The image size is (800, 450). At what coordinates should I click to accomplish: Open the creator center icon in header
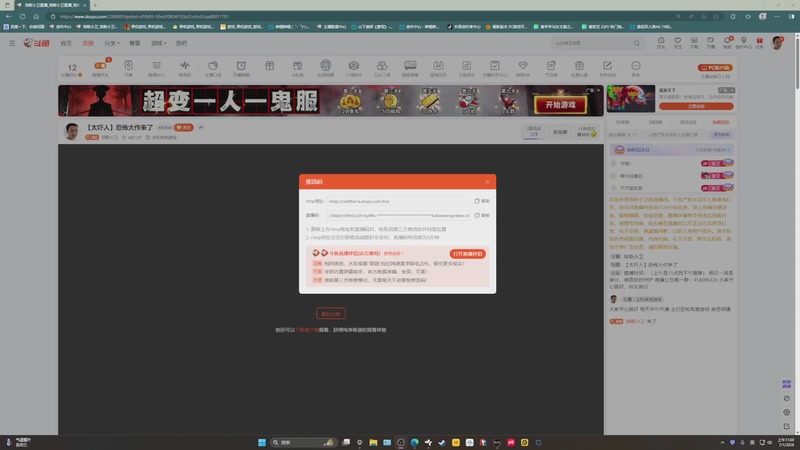click(x=743, y=42)
